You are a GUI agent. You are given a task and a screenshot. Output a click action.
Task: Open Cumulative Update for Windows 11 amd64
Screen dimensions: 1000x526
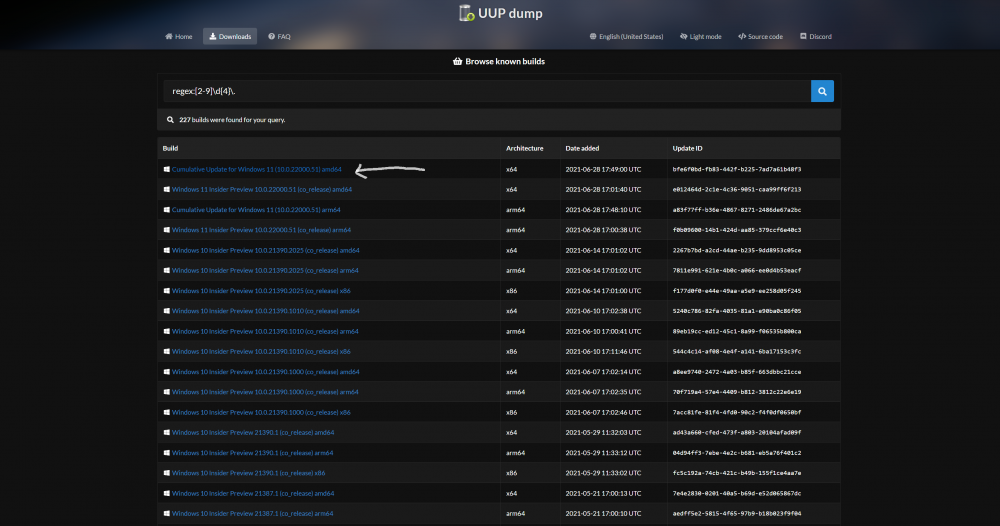256,170
